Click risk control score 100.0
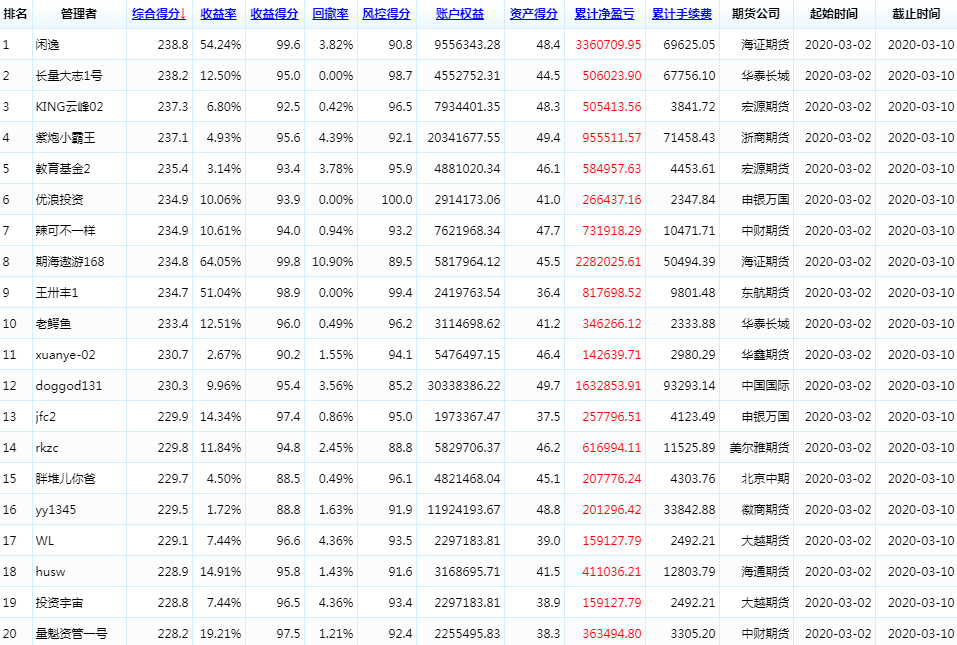Screen dimensions: 957x645 pos(397,200)
